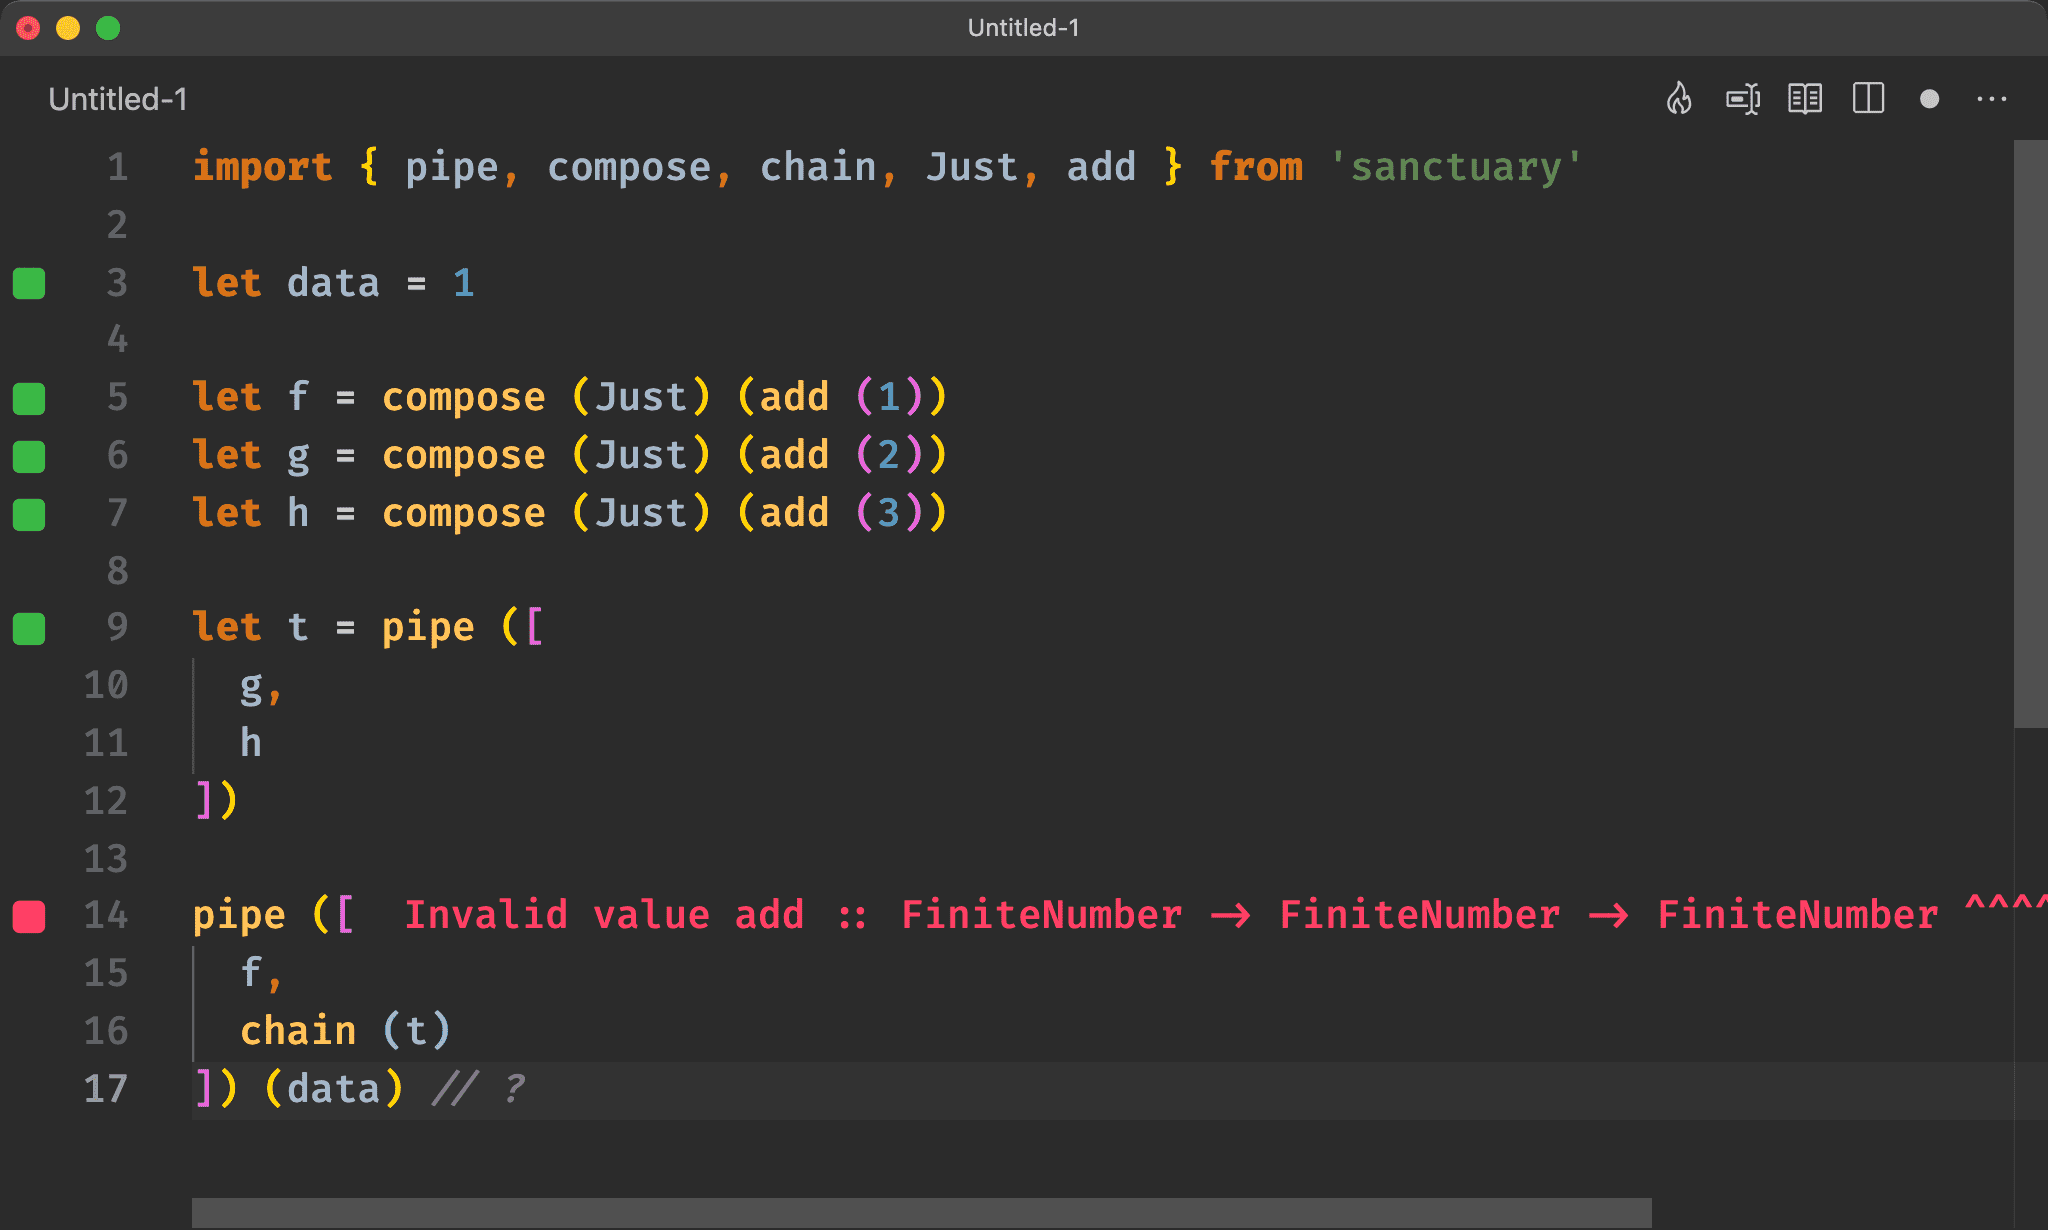This screenshot has width=2048, height=1230.
Task: Expand the green breakpoint on line 7
Action: click(x=32, y=510)
